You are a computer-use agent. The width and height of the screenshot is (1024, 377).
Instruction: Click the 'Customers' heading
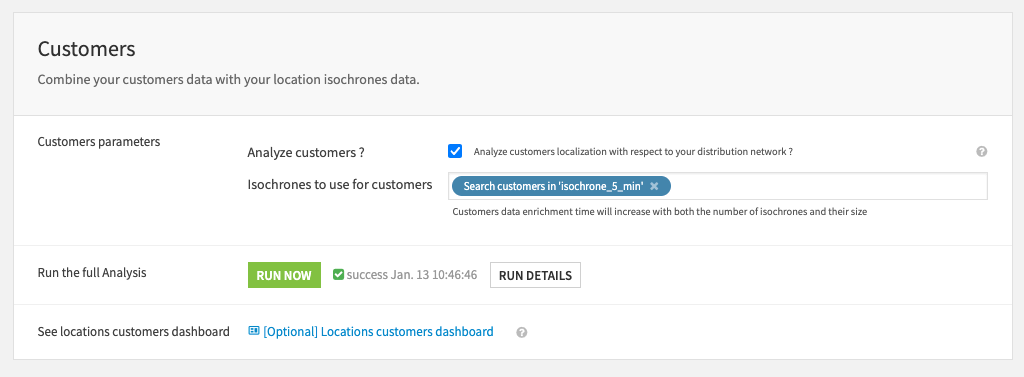86,49
